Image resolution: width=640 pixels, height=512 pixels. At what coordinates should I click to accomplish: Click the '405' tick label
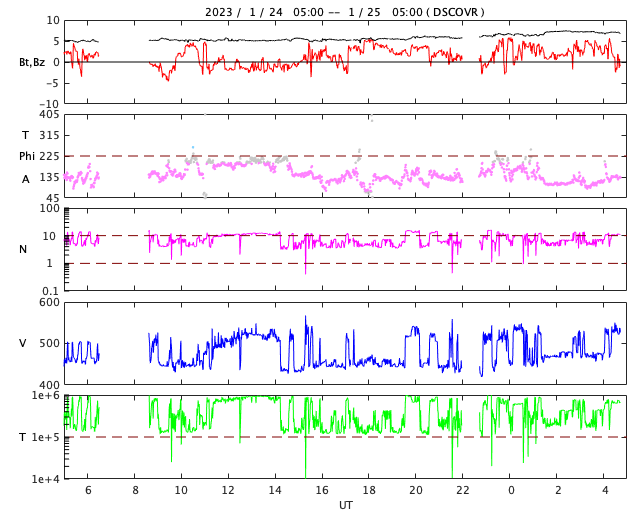coord(49,115)
